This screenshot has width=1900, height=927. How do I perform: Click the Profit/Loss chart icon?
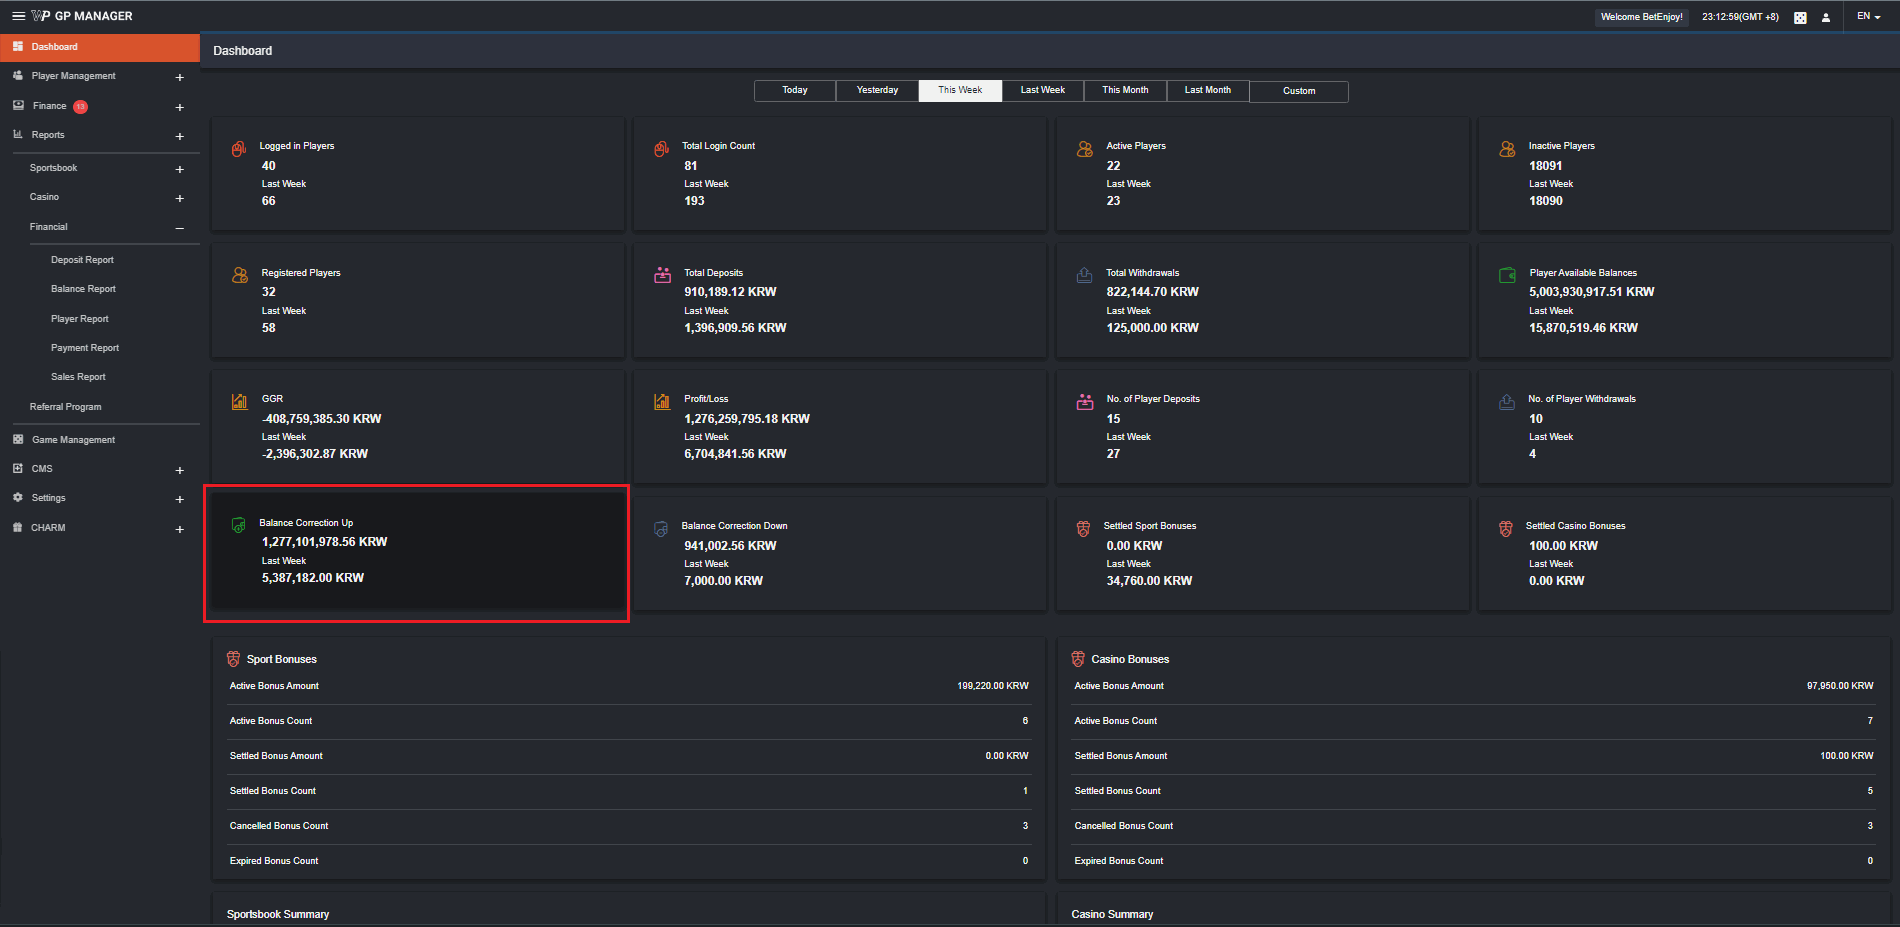click(662, 402)
